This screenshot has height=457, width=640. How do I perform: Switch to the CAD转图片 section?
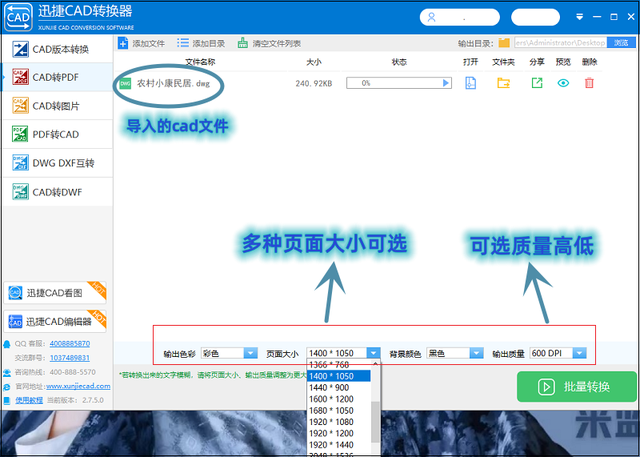[x=57, y=106]
